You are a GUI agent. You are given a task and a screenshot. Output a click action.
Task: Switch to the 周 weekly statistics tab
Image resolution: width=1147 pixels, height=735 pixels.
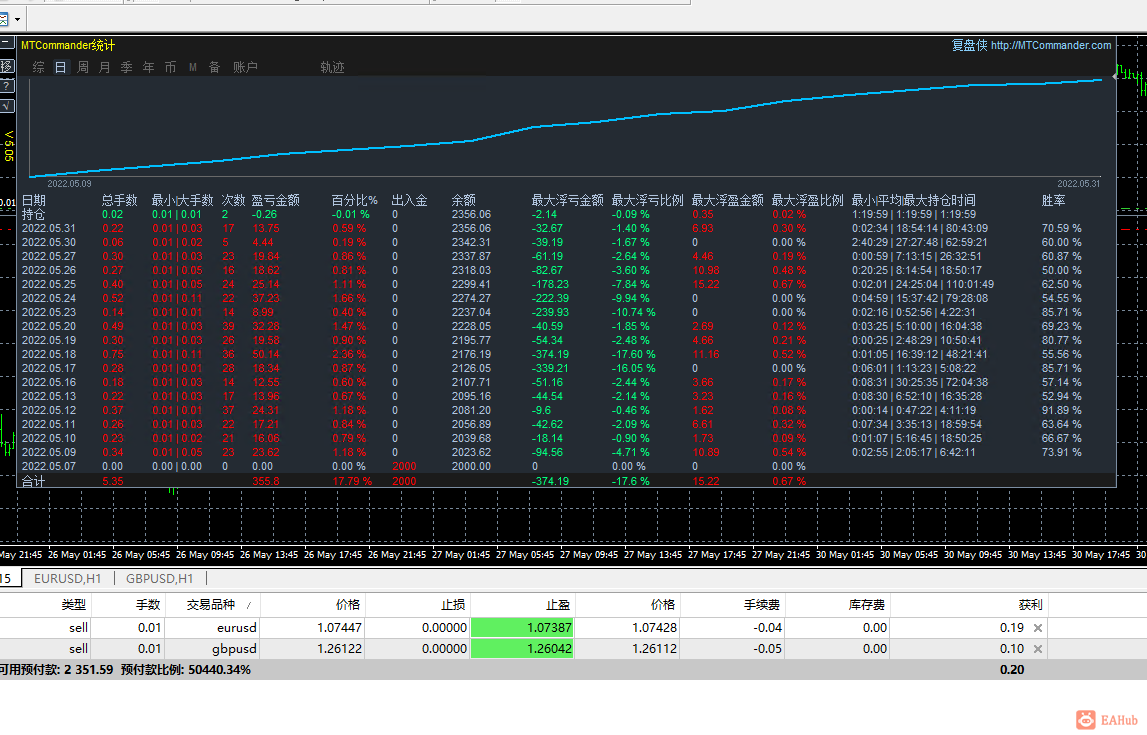(x=83, y=67)
